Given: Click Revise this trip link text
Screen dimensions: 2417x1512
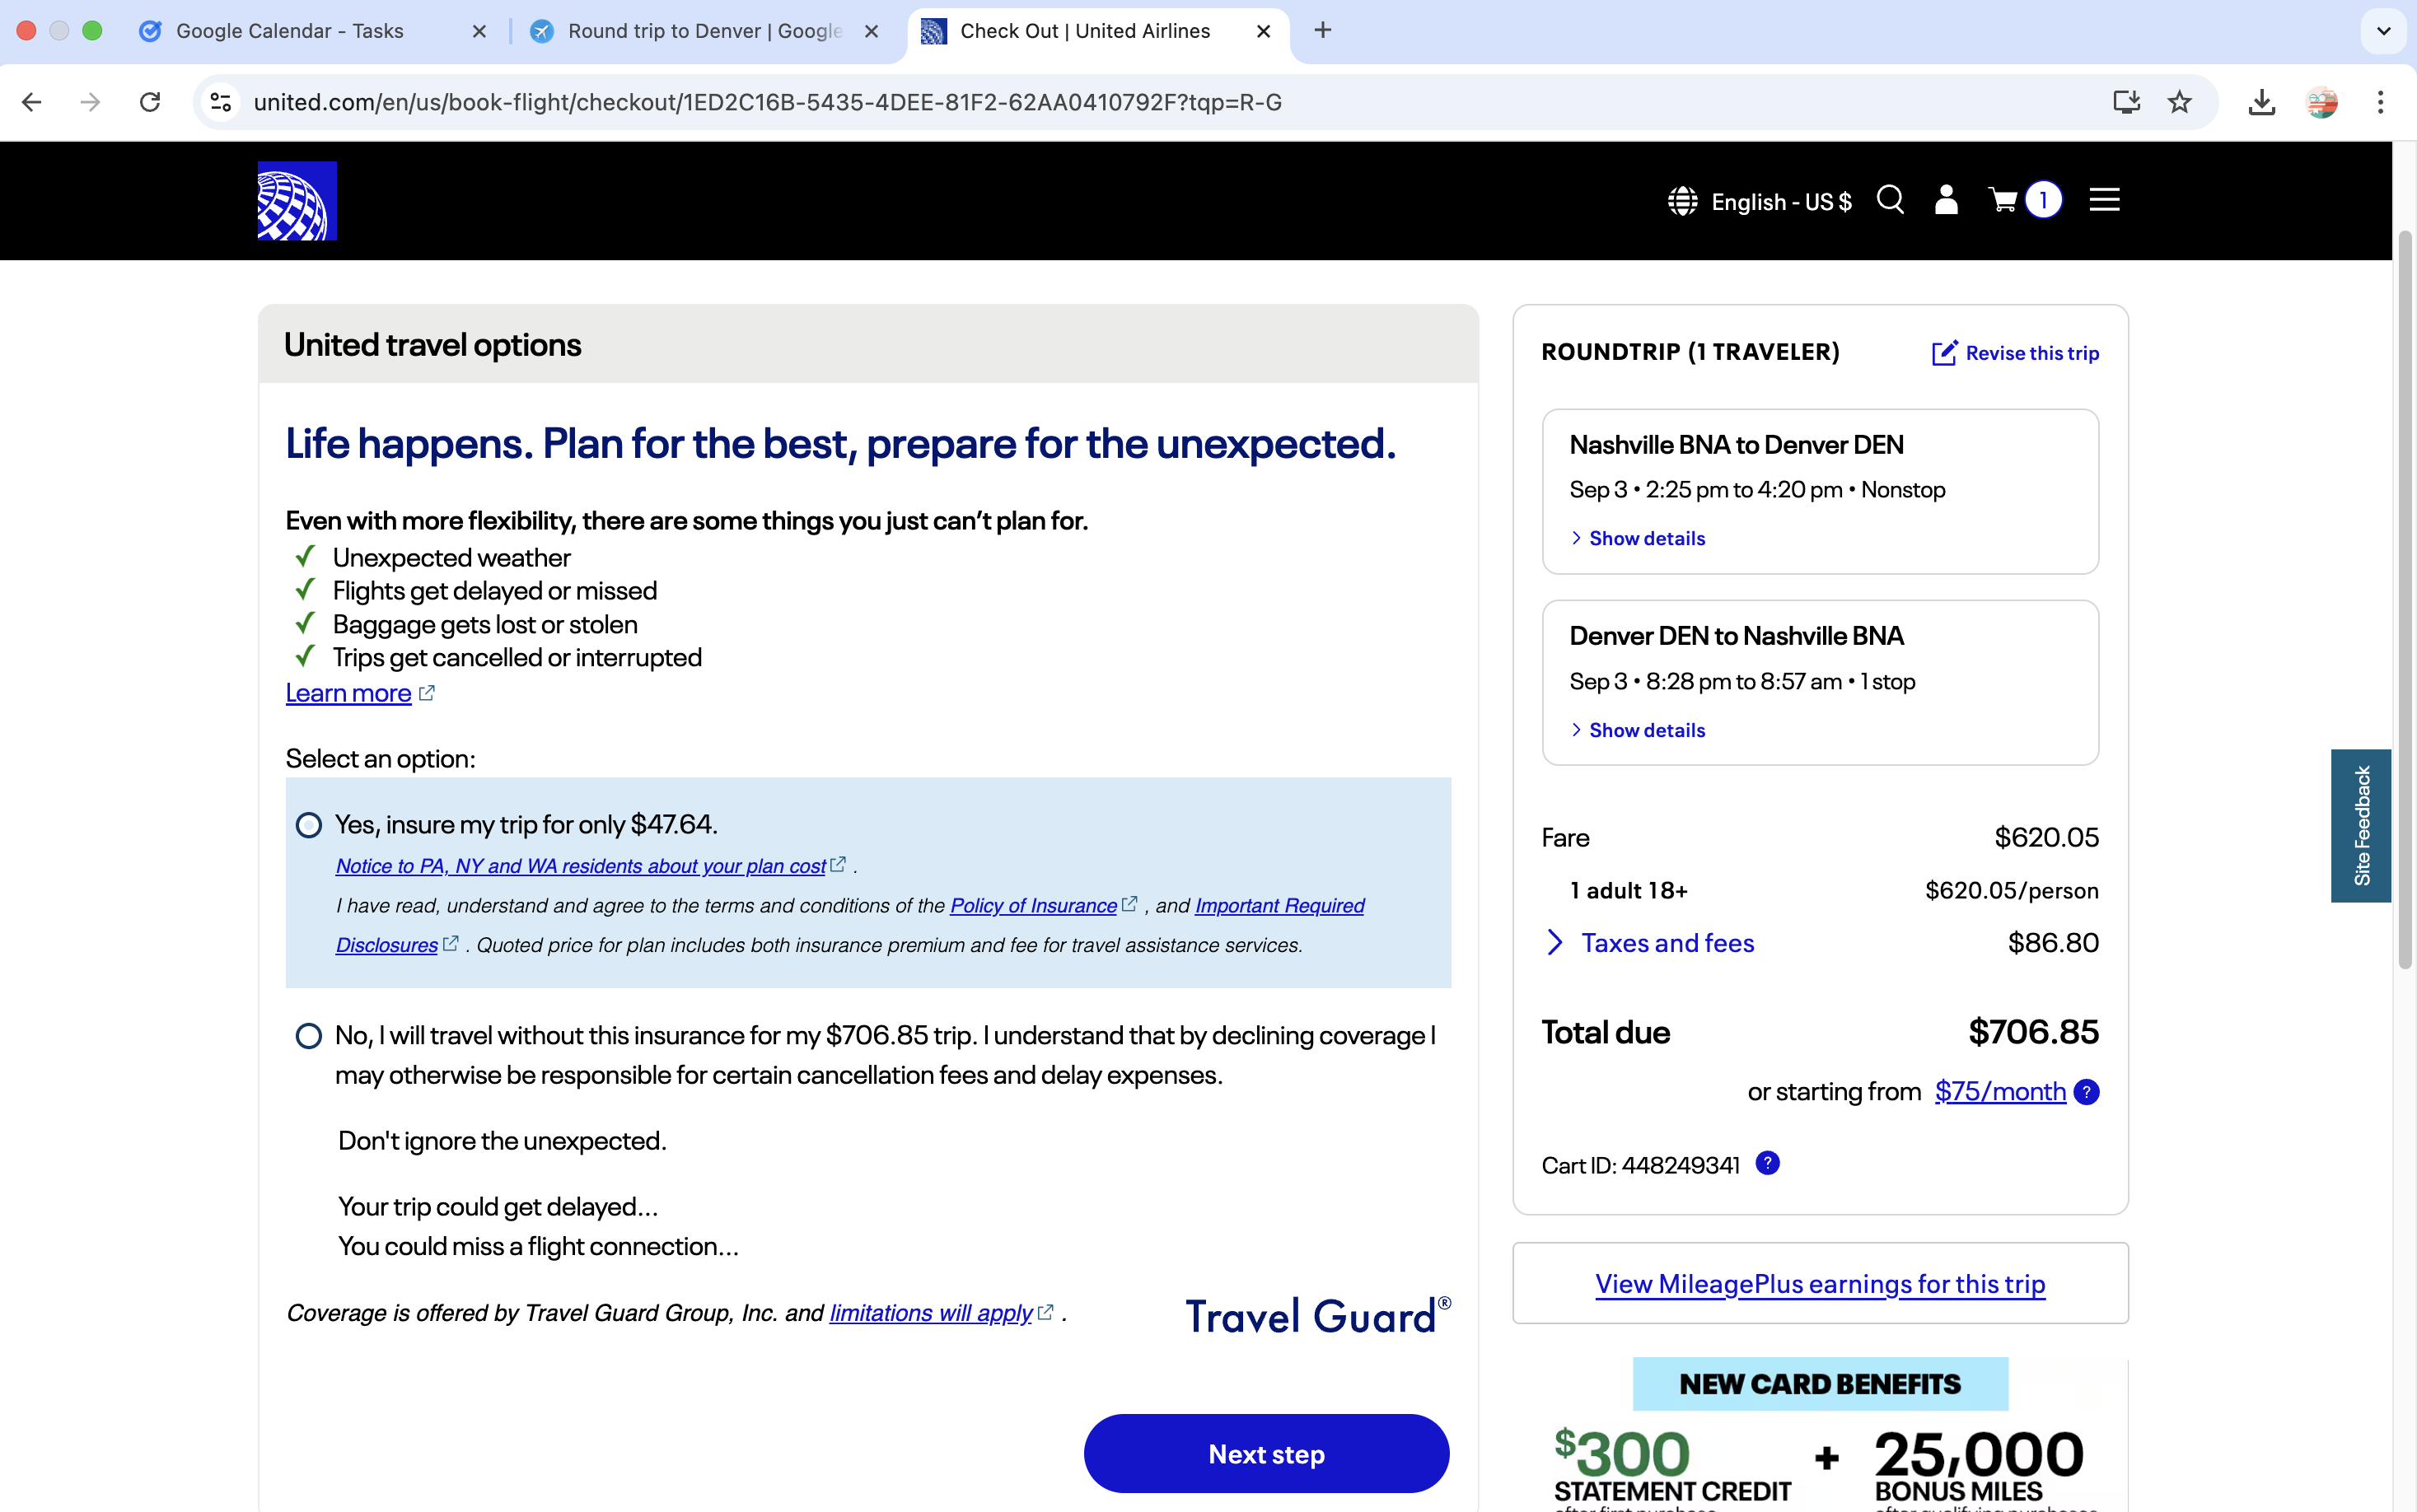Looking at the screenshot, I should coord(2032,353).
